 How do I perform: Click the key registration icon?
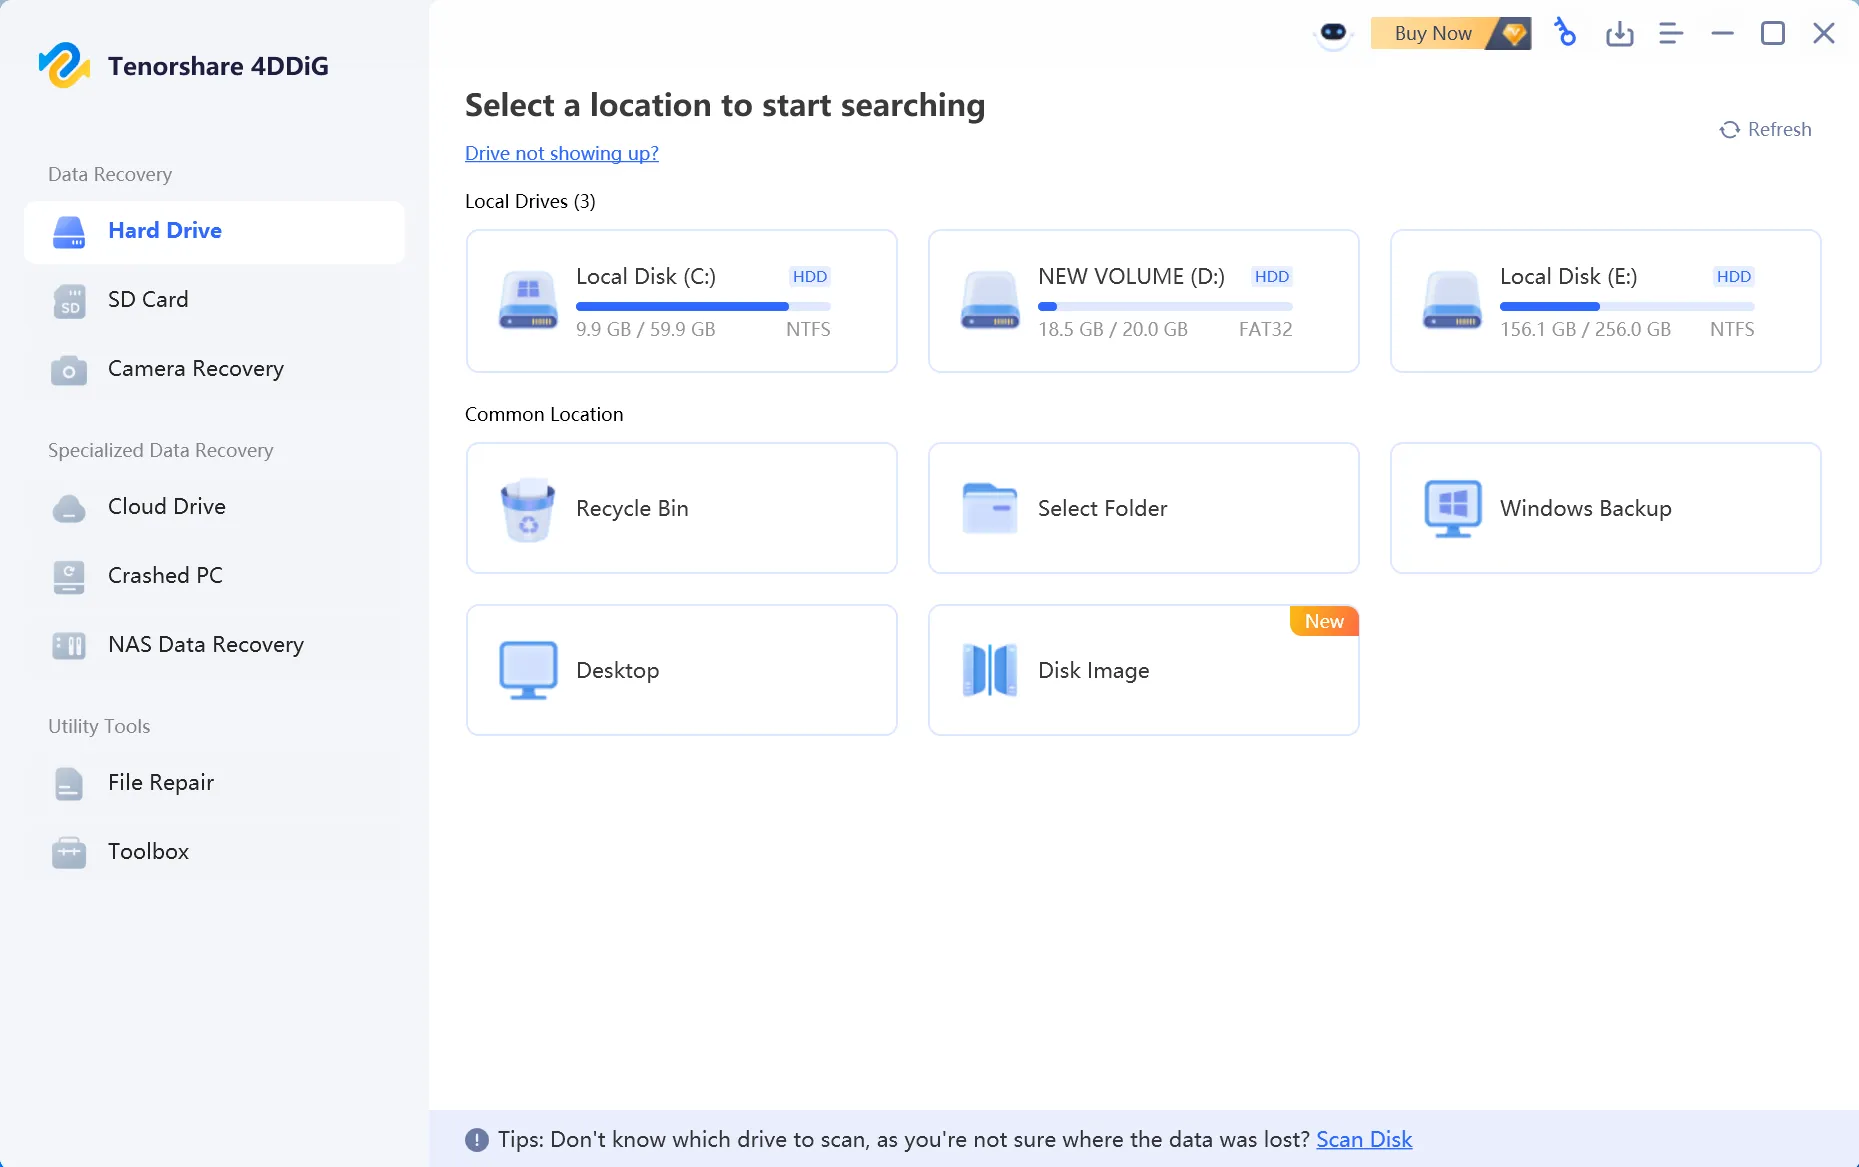tap(1565, 33)
